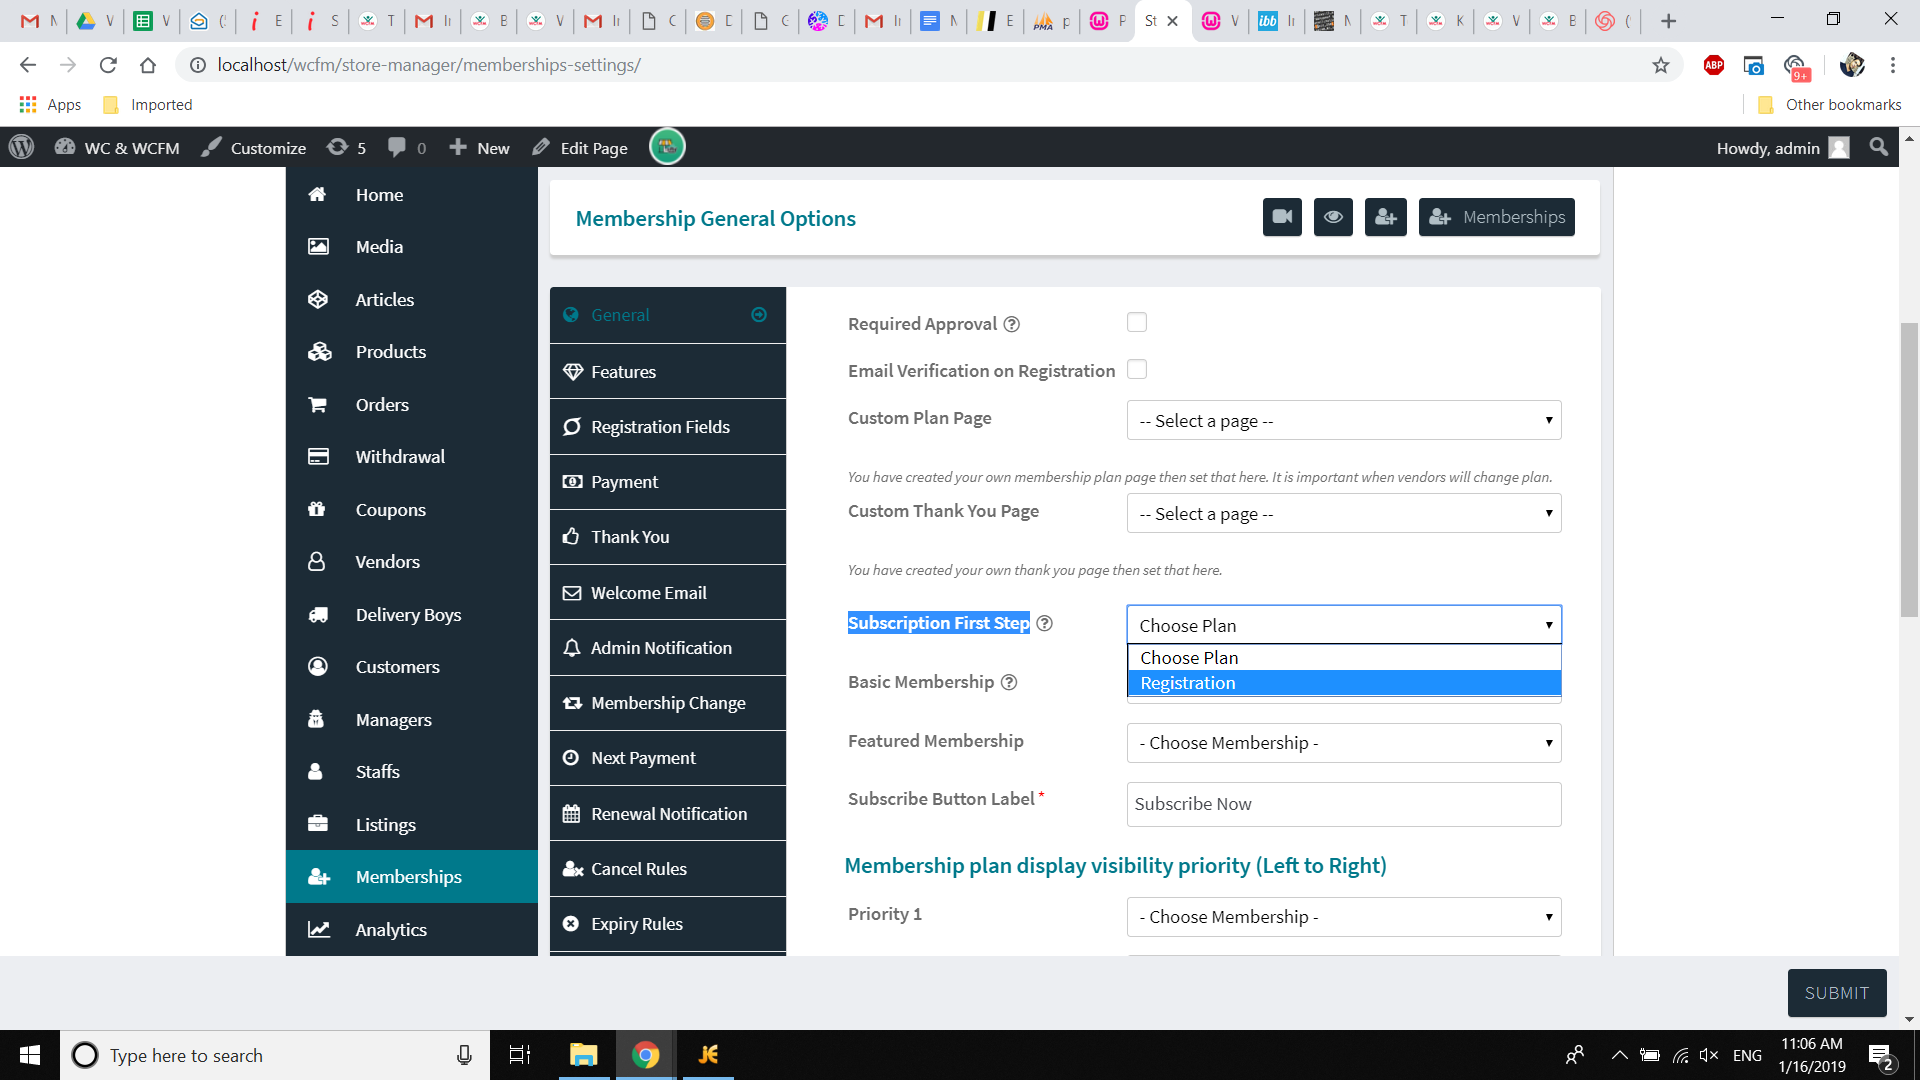The height and width of the screenshot is (1080, 1920).
Task: Open the Custom Plan Page dropdown
Action: pos(1344,420)
